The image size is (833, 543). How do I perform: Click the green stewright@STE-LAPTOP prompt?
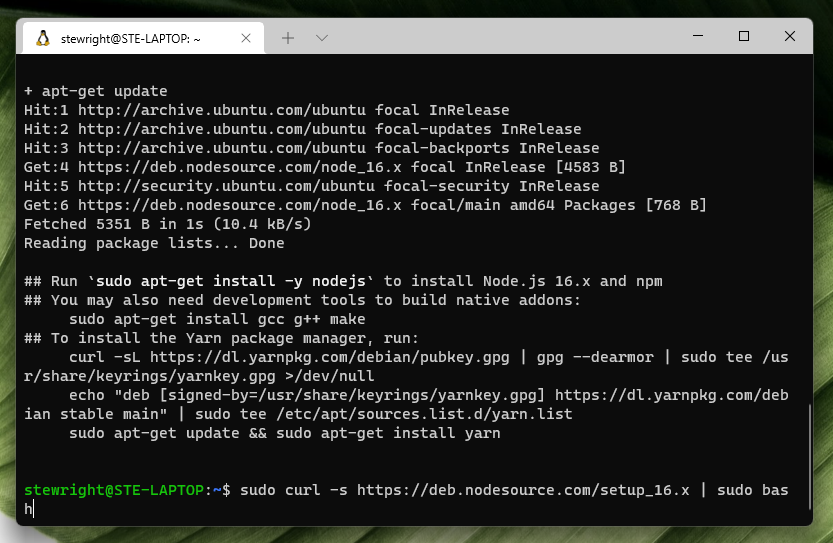114,490
